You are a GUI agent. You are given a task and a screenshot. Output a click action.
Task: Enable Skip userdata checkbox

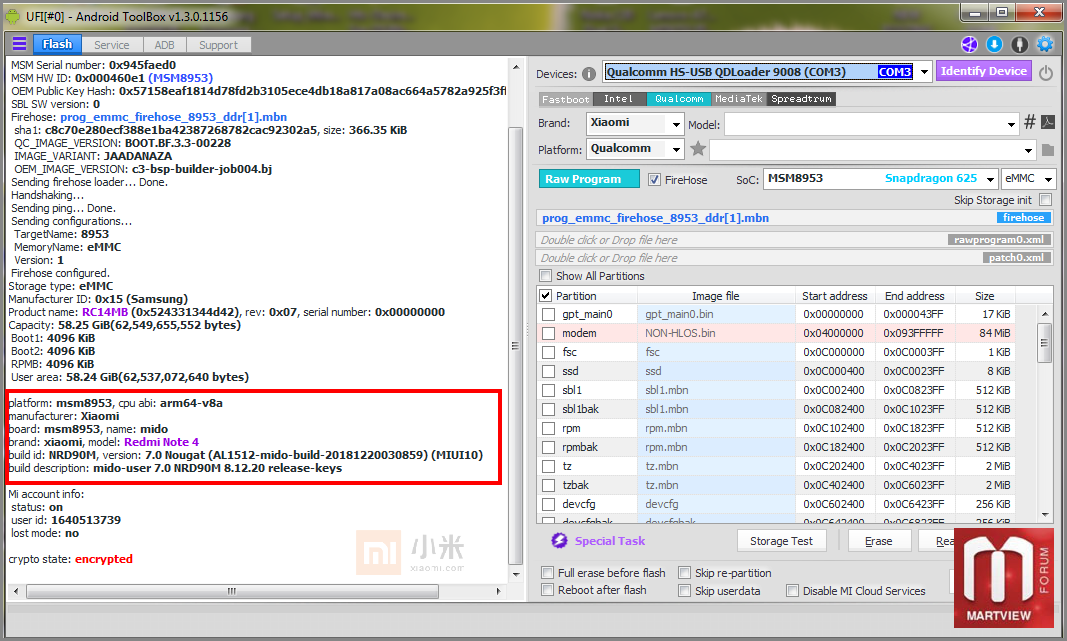685,591
